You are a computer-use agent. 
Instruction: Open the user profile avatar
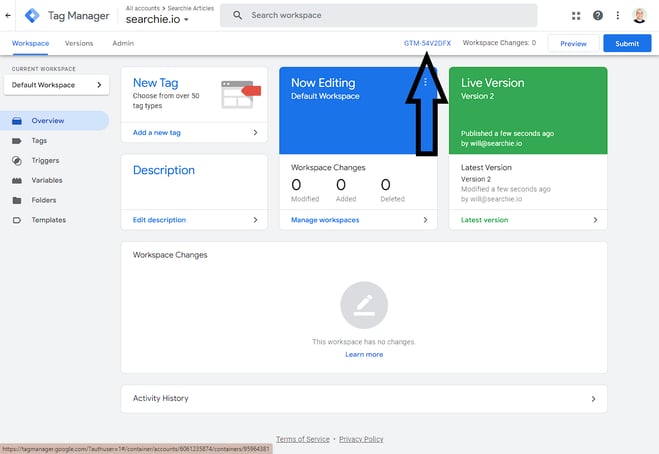tap(639, 16)
